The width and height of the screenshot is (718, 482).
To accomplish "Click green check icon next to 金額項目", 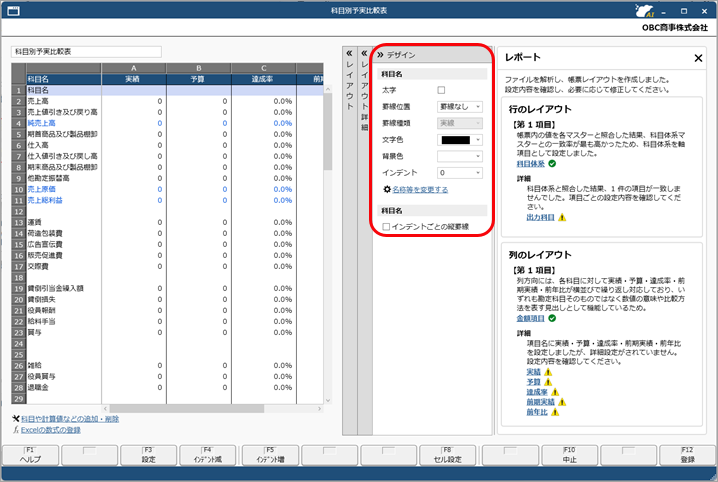I will [x=552, y=318].
